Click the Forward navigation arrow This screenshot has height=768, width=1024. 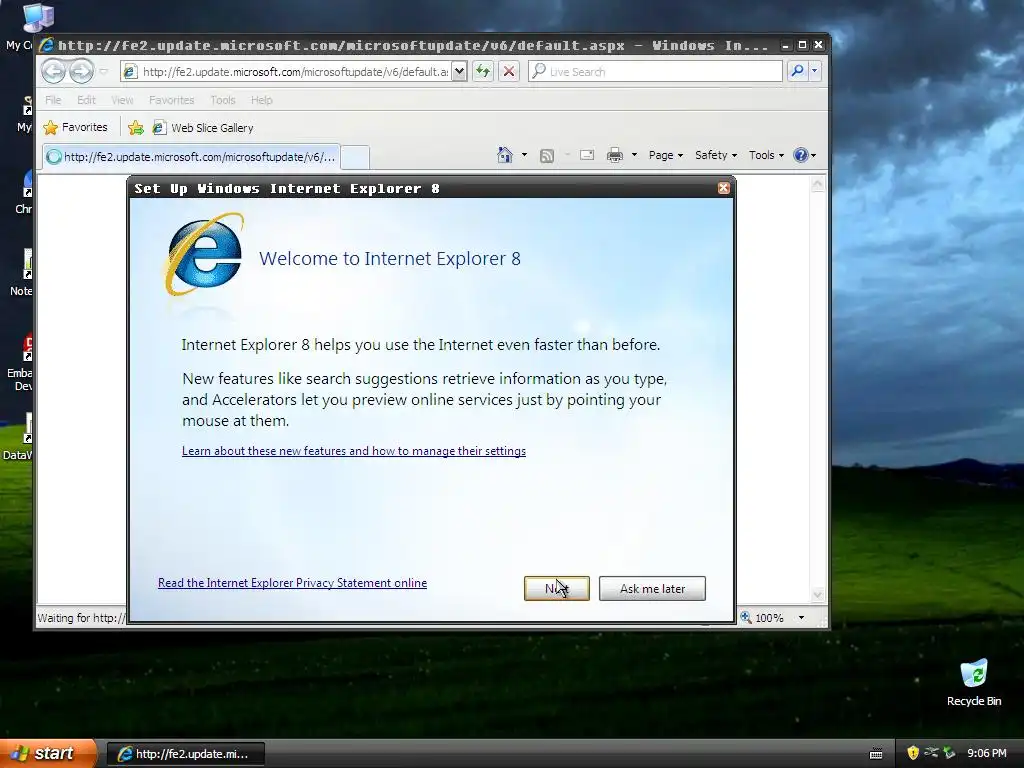tap(82, 71)
